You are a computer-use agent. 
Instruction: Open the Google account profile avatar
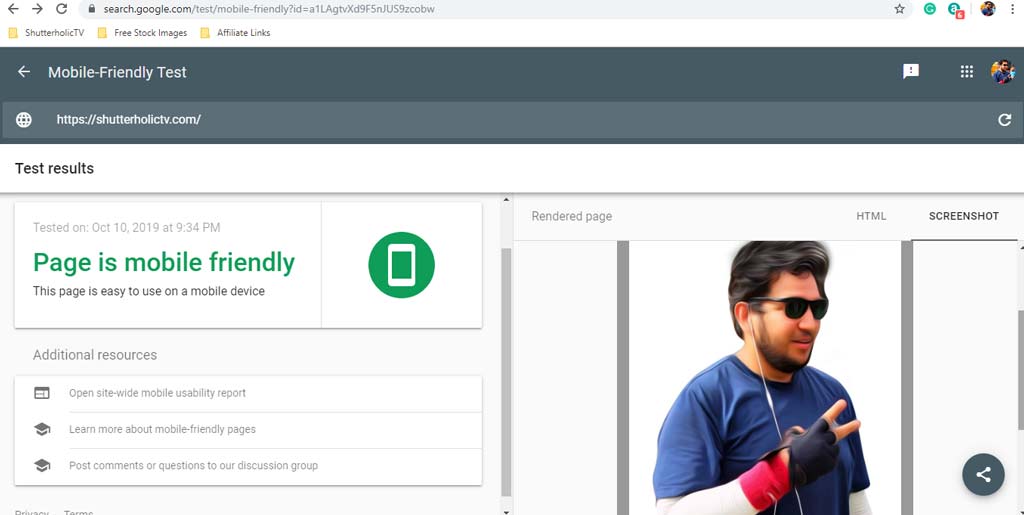tap(1002, 72)
